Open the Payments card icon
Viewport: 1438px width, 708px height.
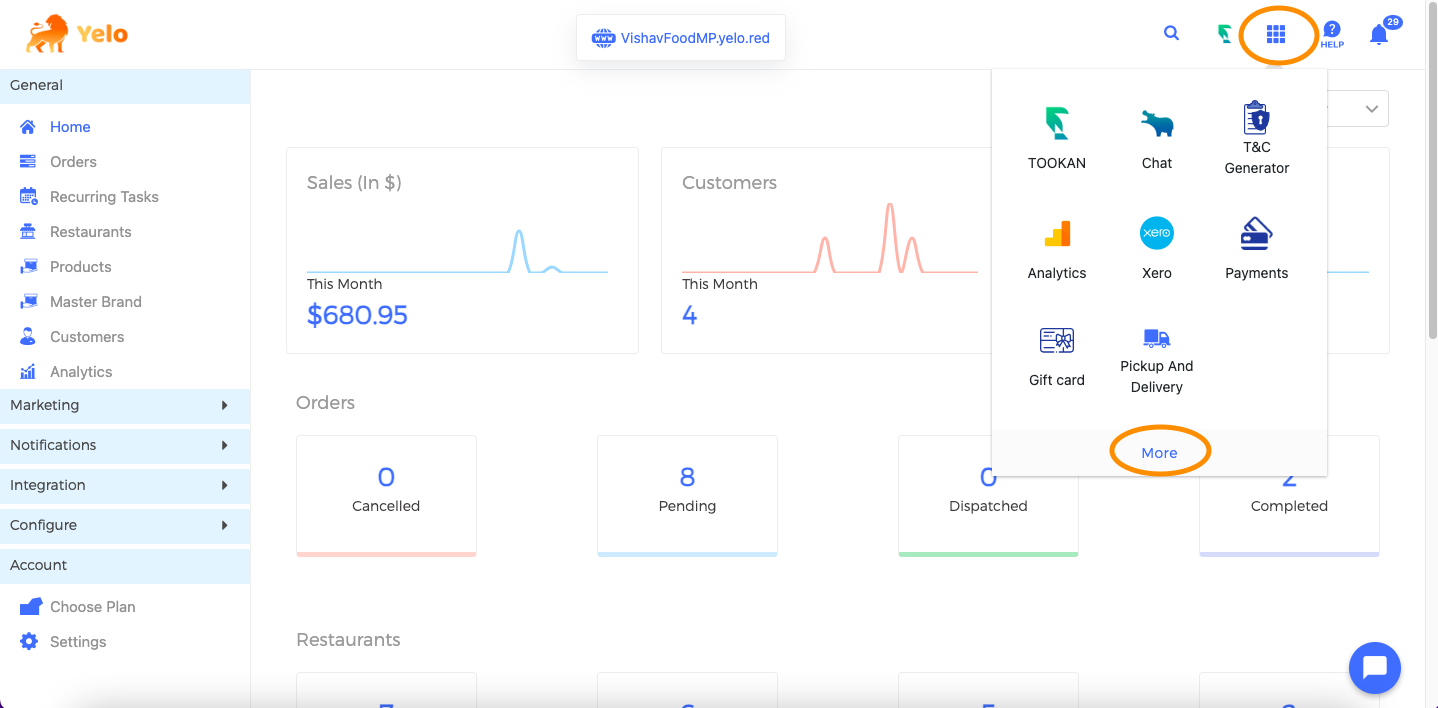[1256, 234]
